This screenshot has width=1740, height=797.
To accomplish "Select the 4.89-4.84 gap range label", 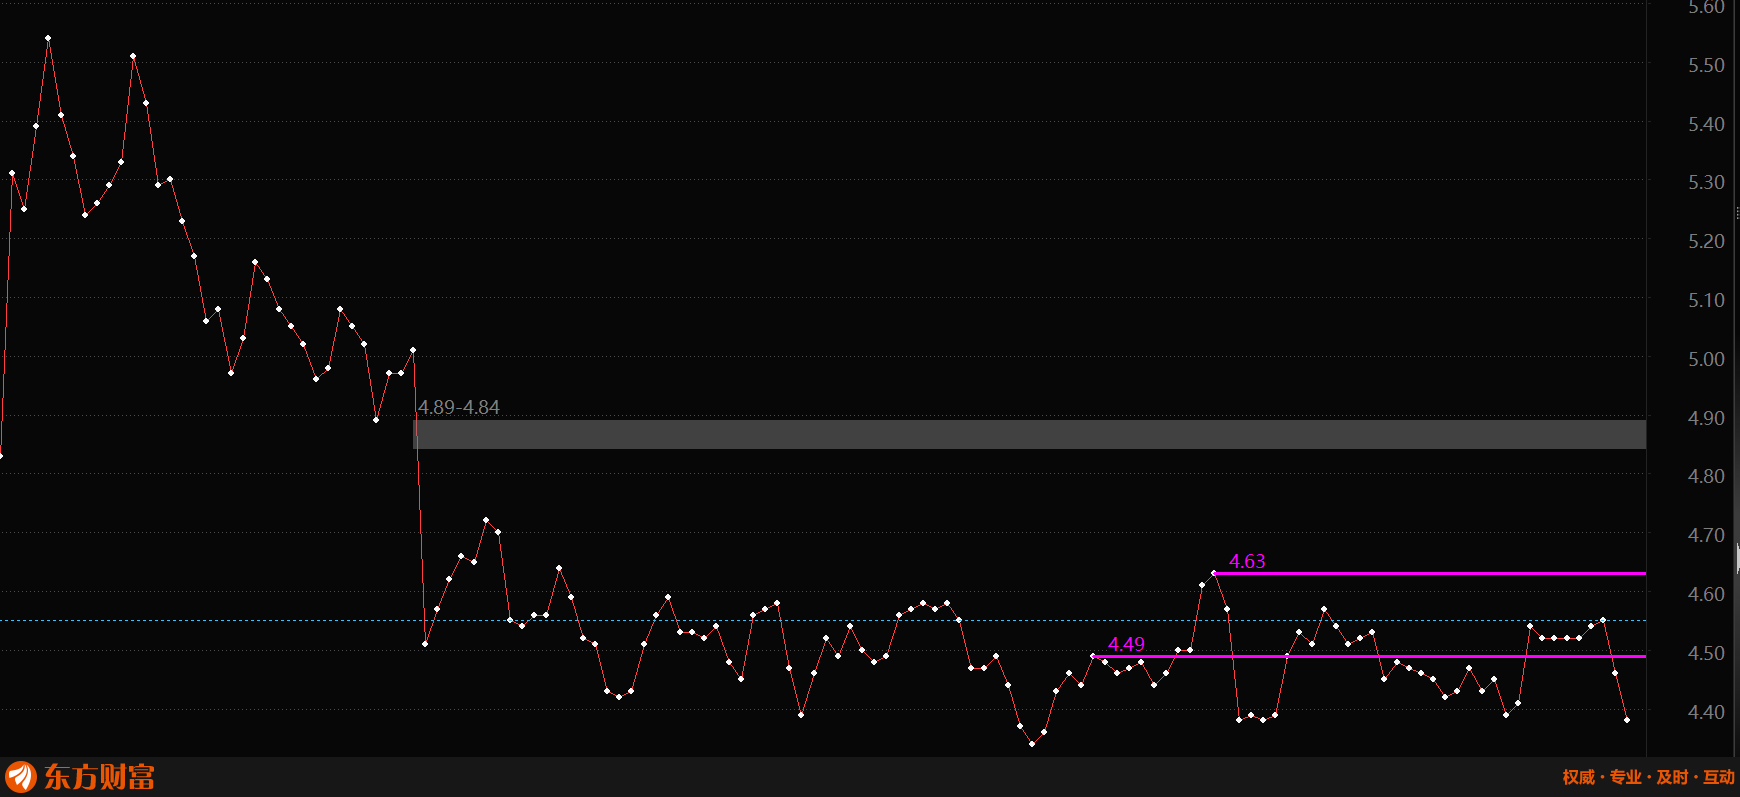I will pos(459,407).
